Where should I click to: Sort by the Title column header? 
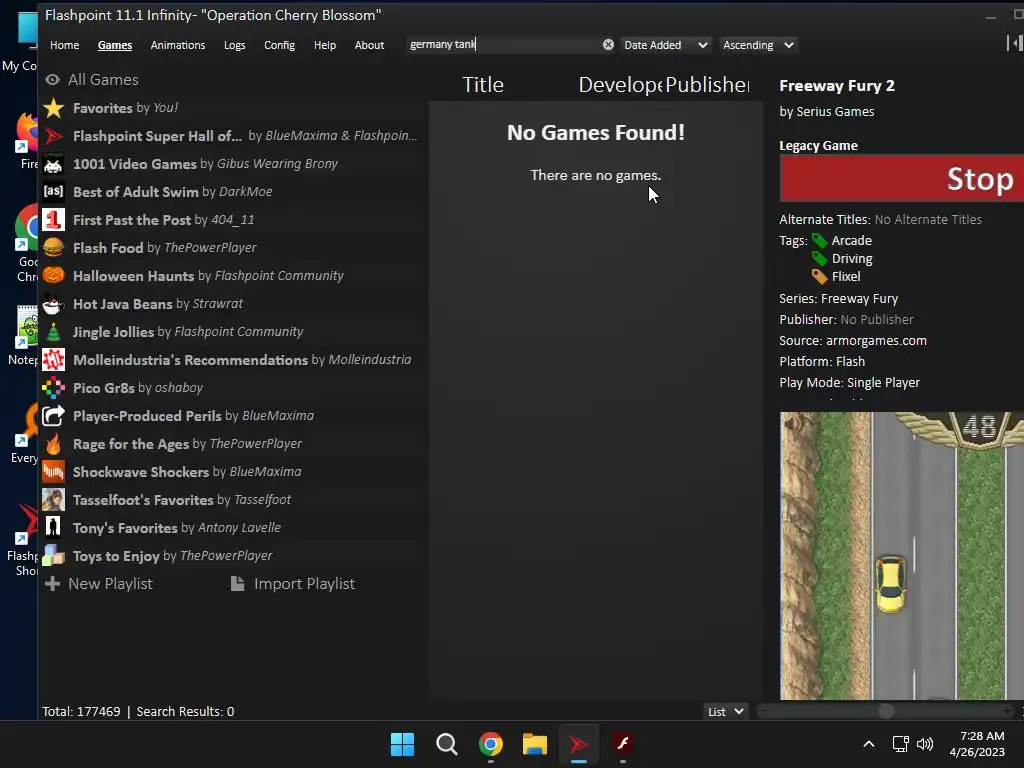[483, 85]
